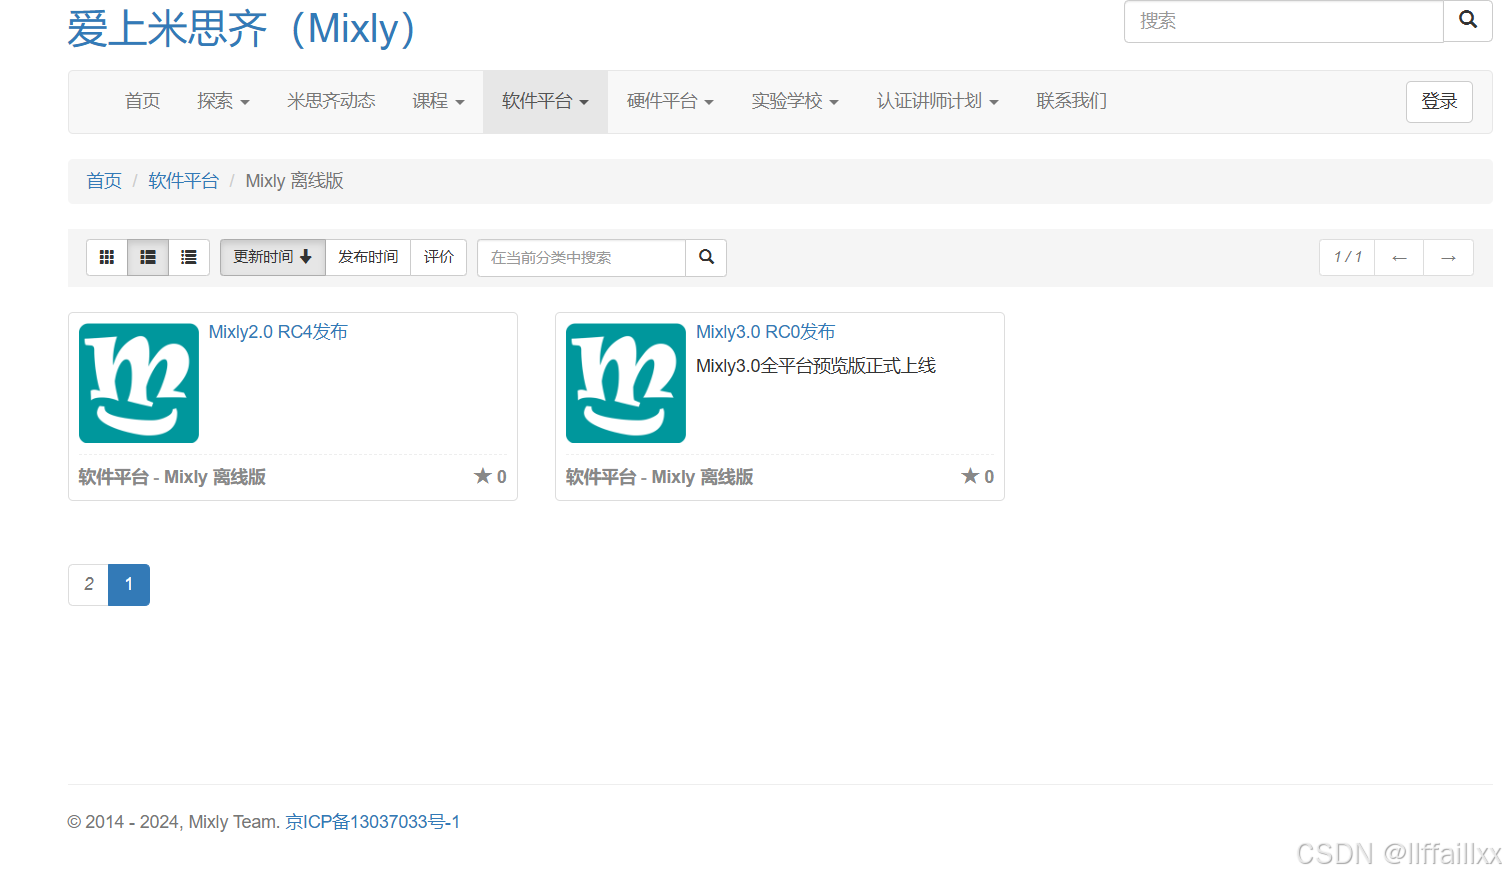Go to page 2 of results
This screenshot has width=1506, height=880.
[x=88, y=584]
